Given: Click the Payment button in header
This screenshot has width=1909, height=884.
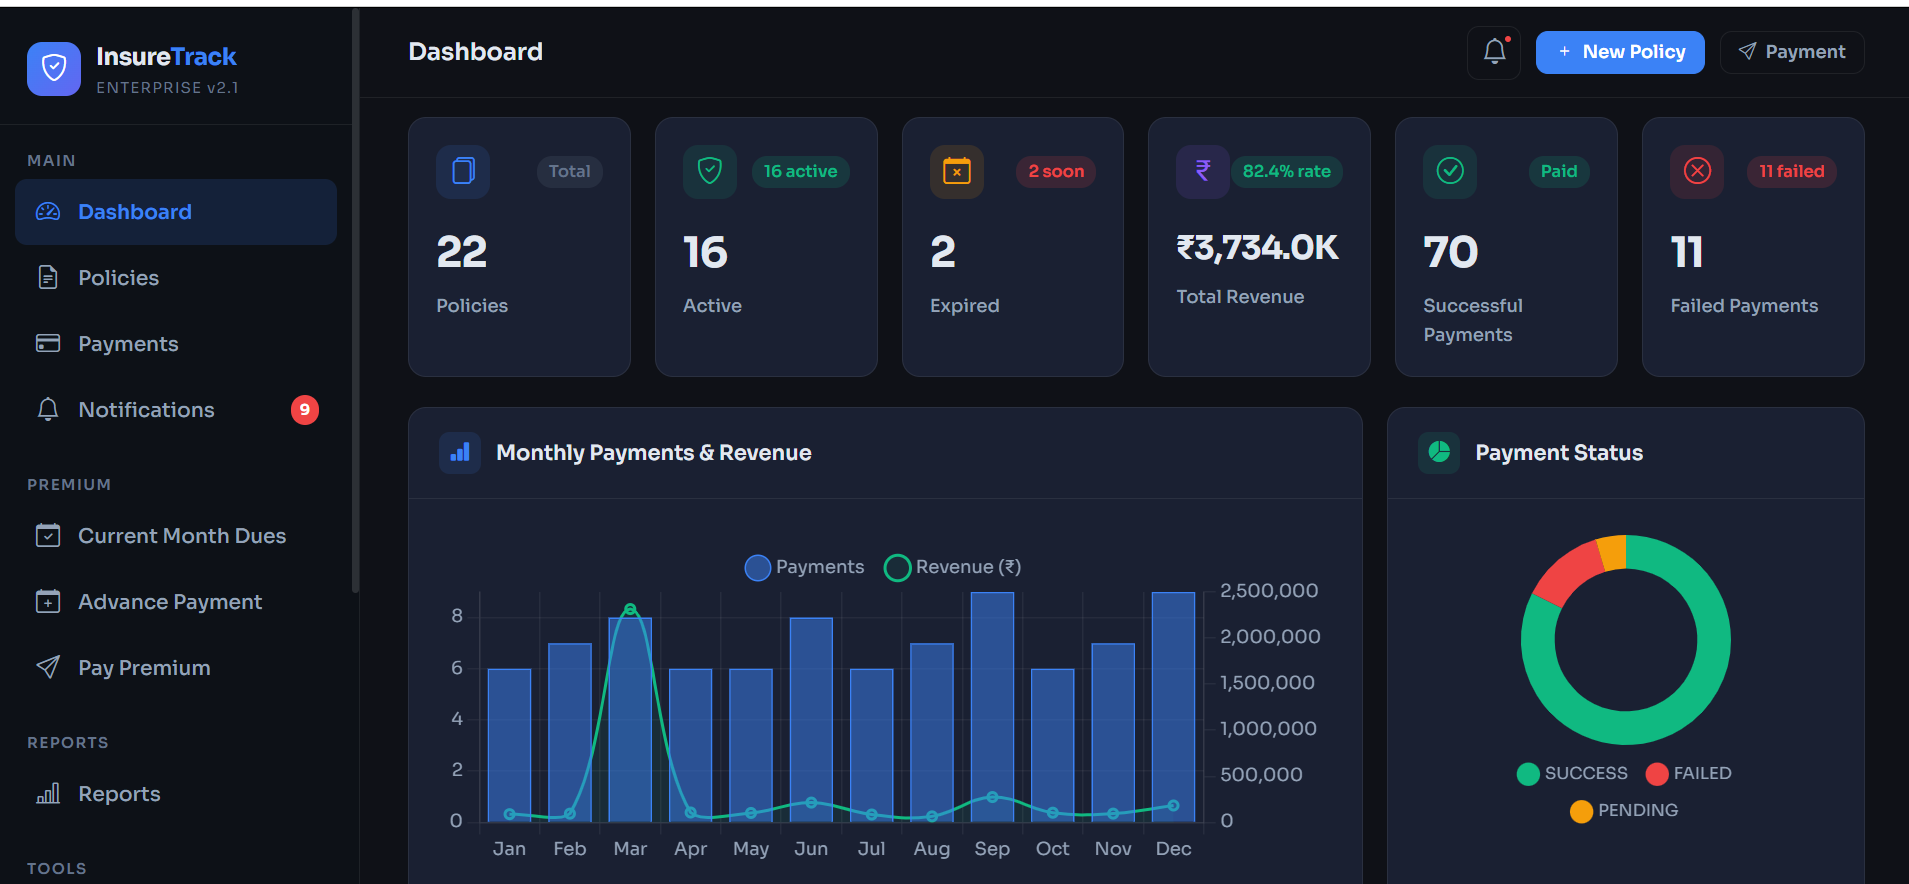Looking at the screenshot, I should tap(1791, 52).
